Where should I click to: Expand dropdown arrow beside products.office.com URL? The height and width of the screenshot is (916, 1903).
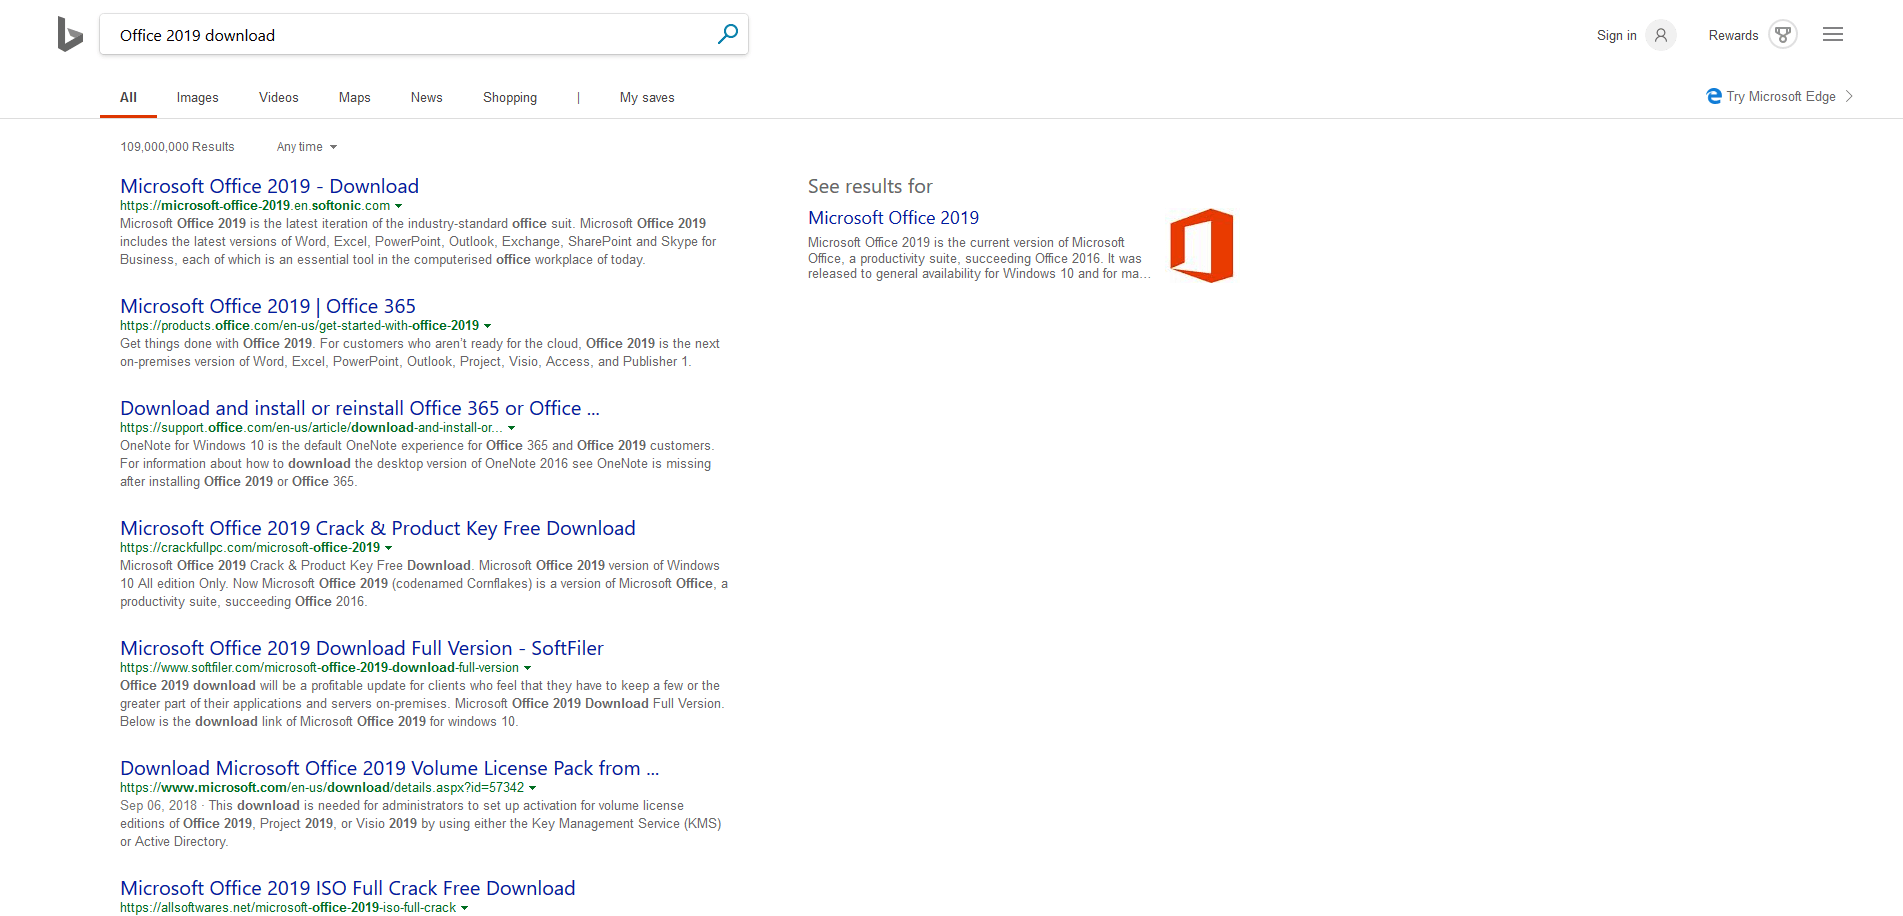(488, 326)
